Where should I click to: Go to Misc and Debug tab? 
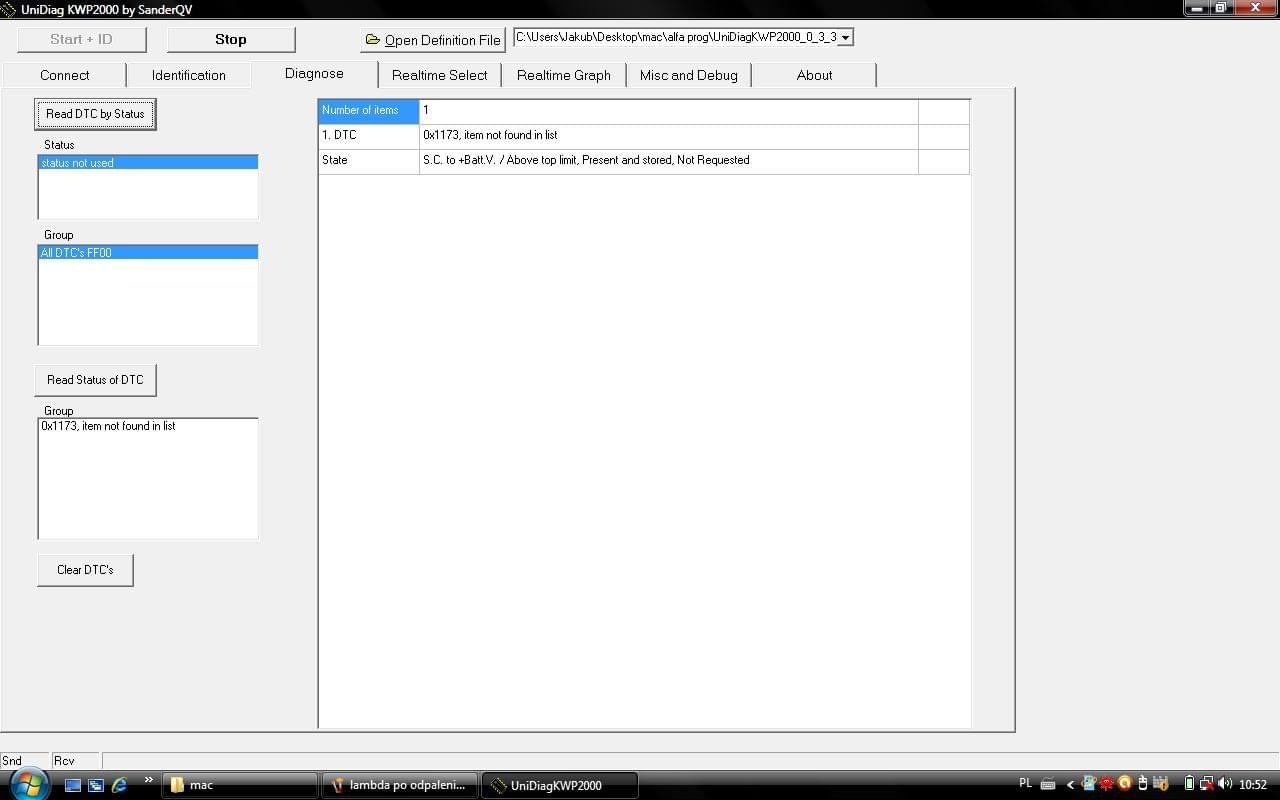click(x=688, y=75)
